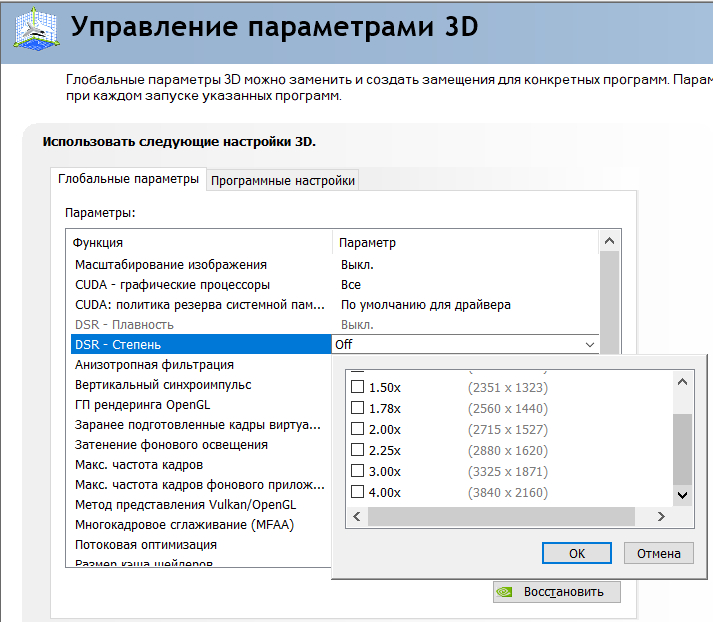Click the Функция column header
Image resolution: width=713 pixels, height=622 pixels.
[x=200, y=242]
